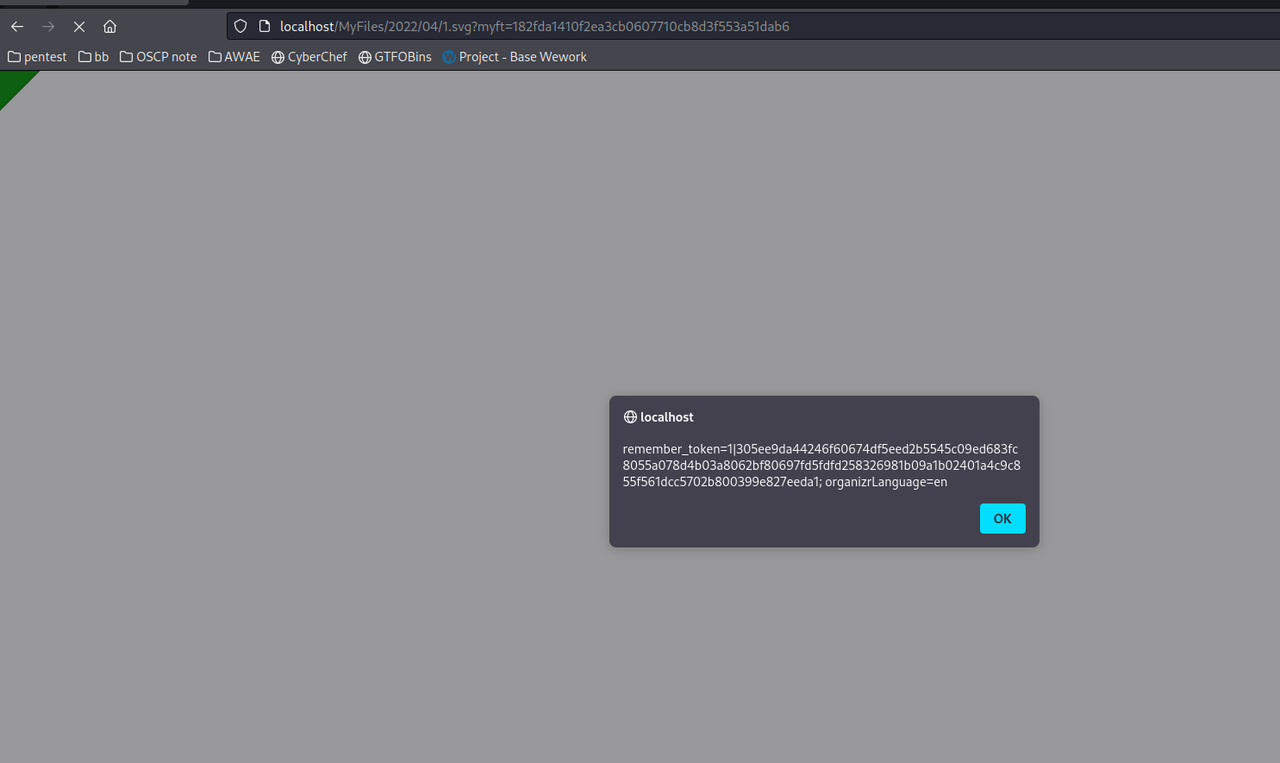Viewport: 1280px width, 763px height.
Task: Click the page info icon in address bar
Action: point(263,26)
